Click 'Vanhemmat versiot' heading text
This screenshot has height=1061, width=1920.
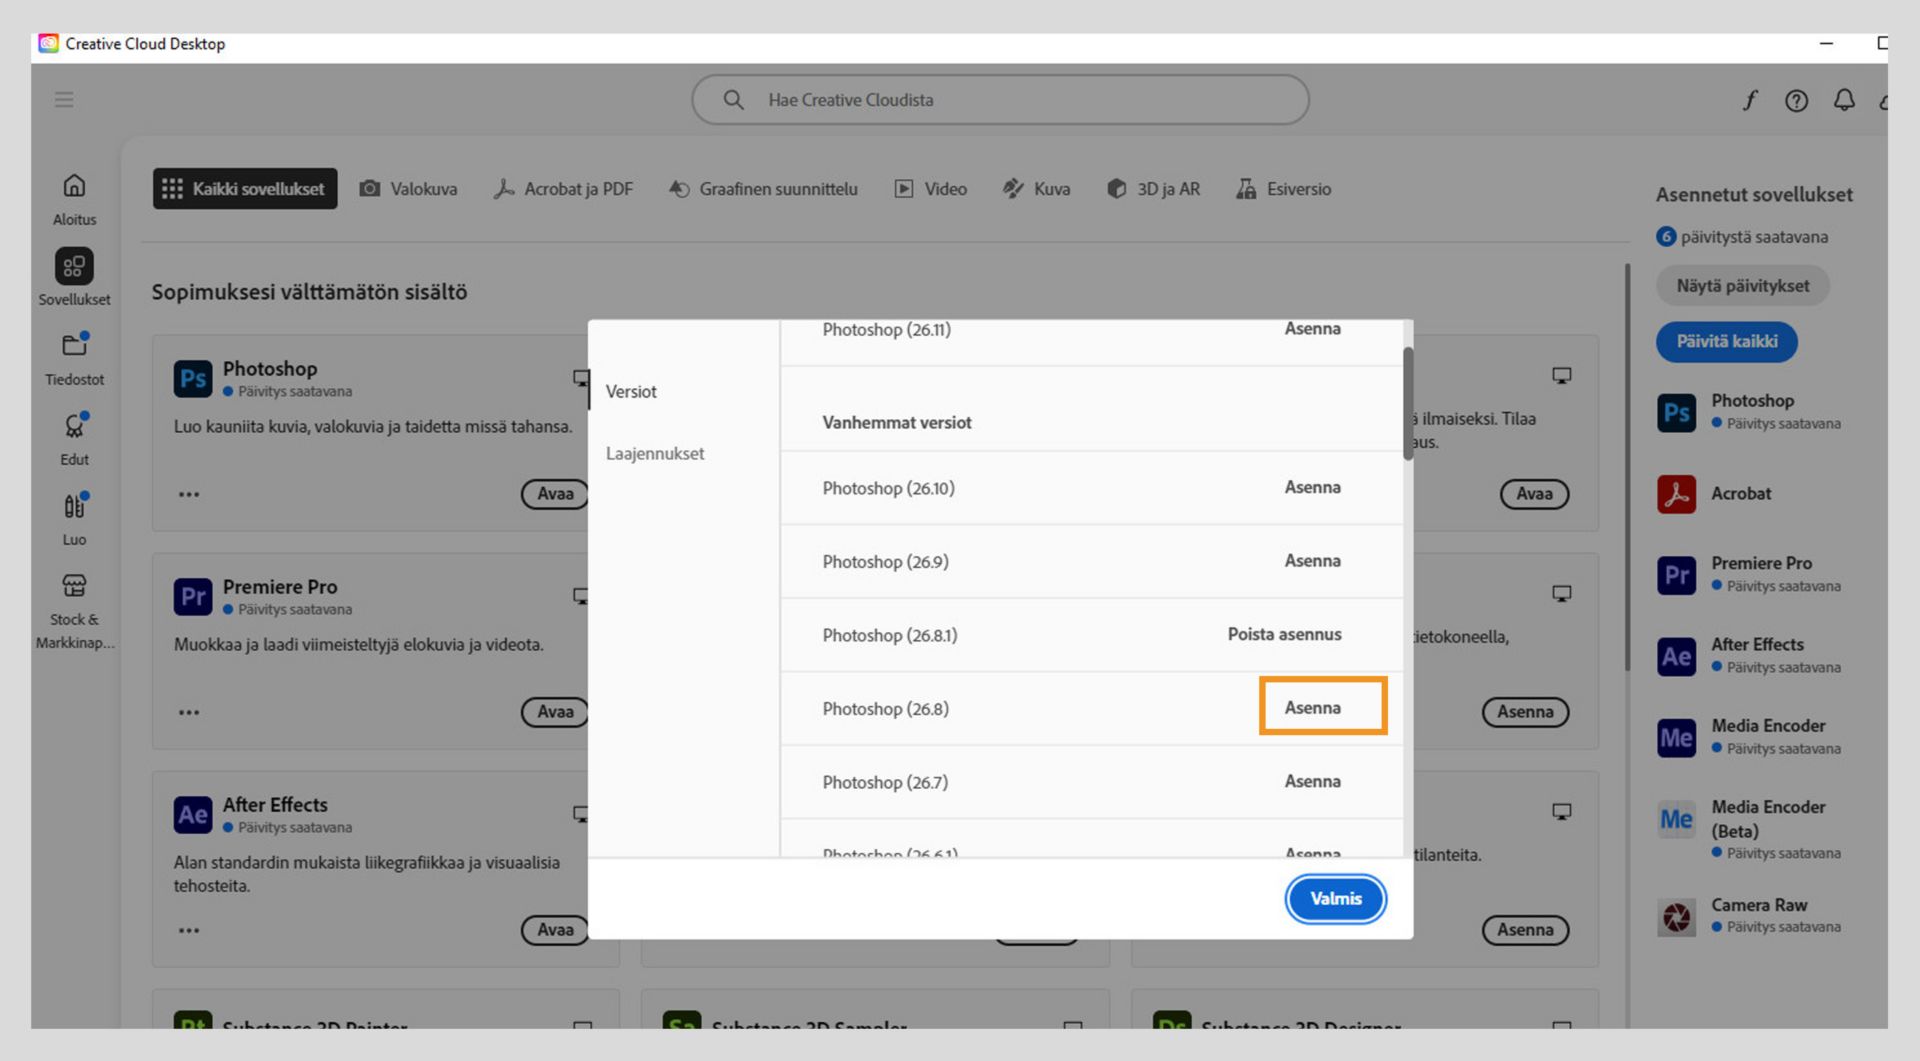pyautogui.click(x=896, y=423)
